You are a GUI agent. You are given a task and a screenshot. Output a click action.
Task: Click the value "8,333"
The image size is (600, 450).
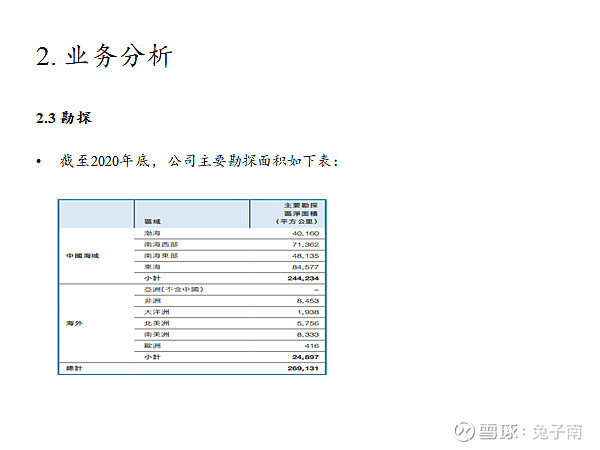[x=308, y=334]
